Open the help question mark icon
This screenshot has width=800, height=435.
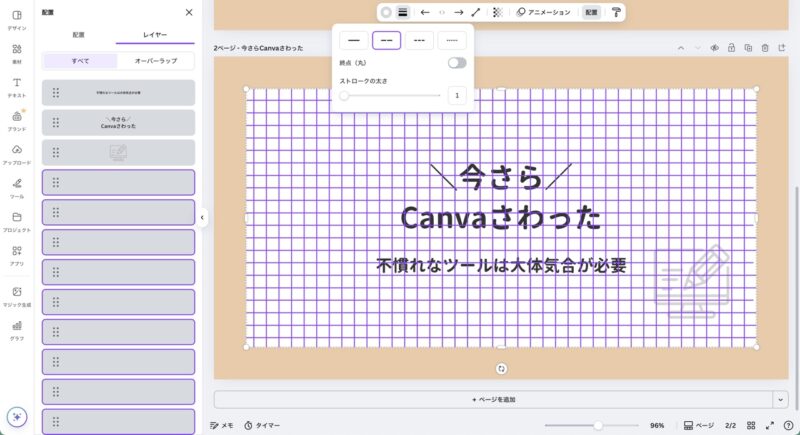pos(788,425)
